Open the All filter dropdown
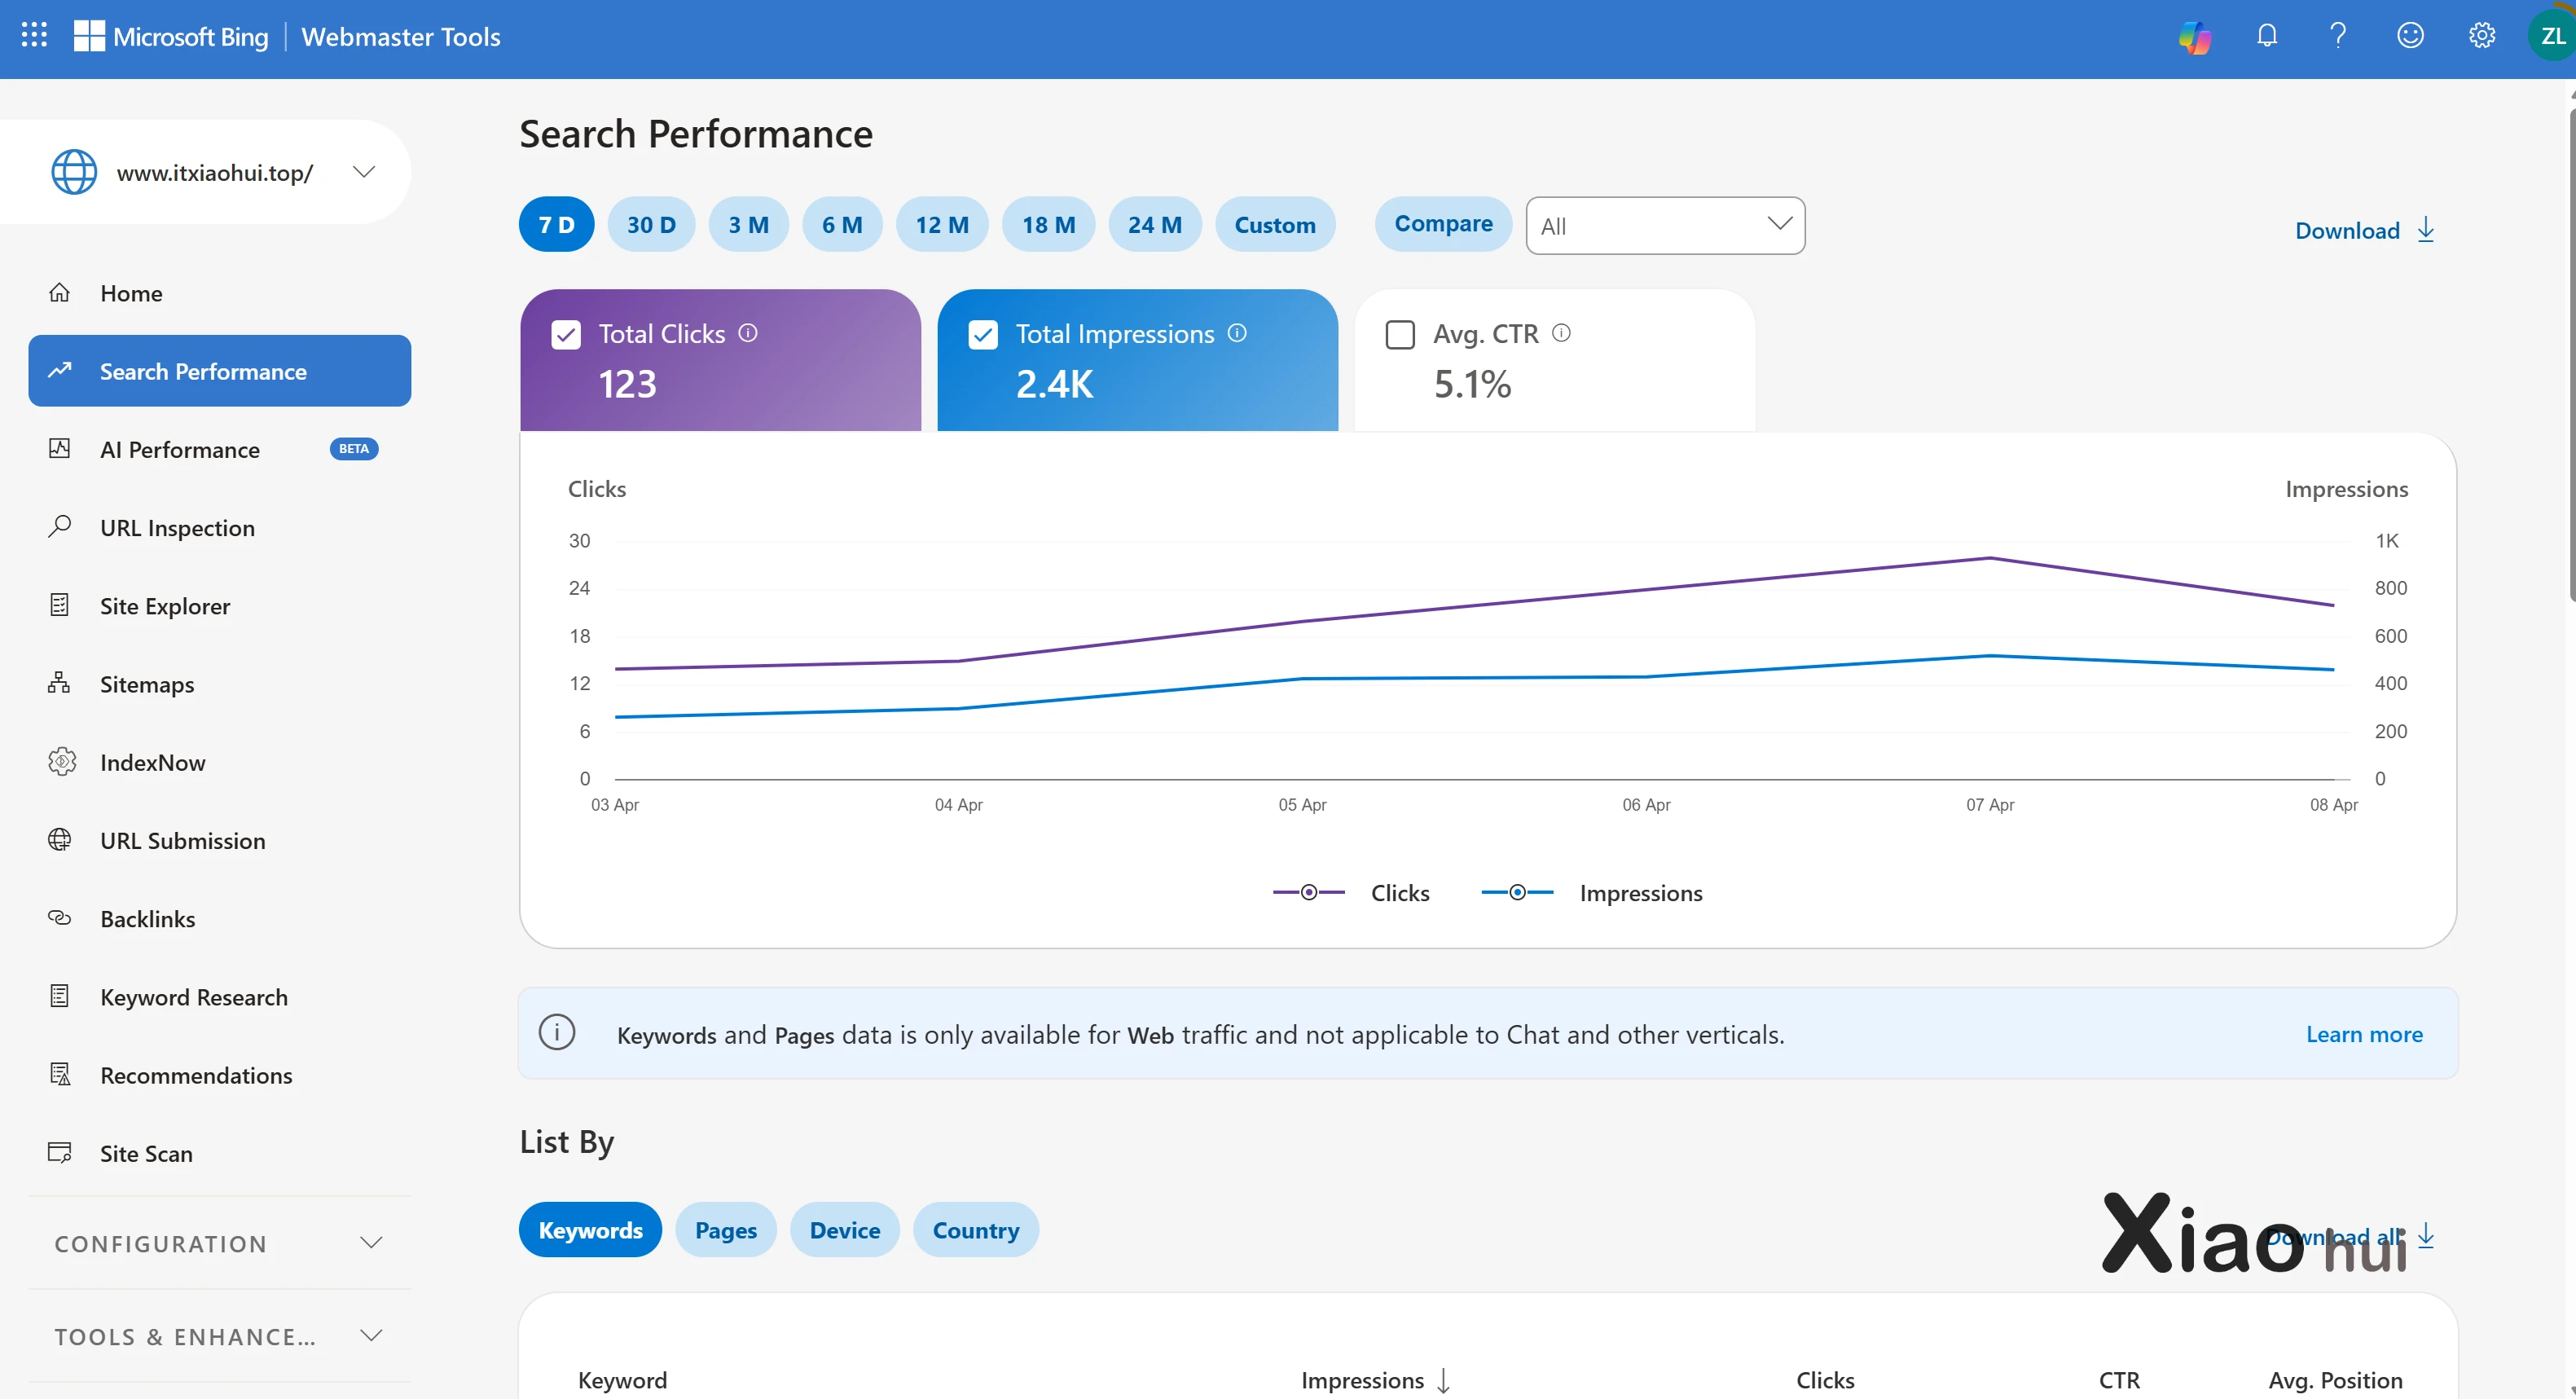 pos(1665,225)
